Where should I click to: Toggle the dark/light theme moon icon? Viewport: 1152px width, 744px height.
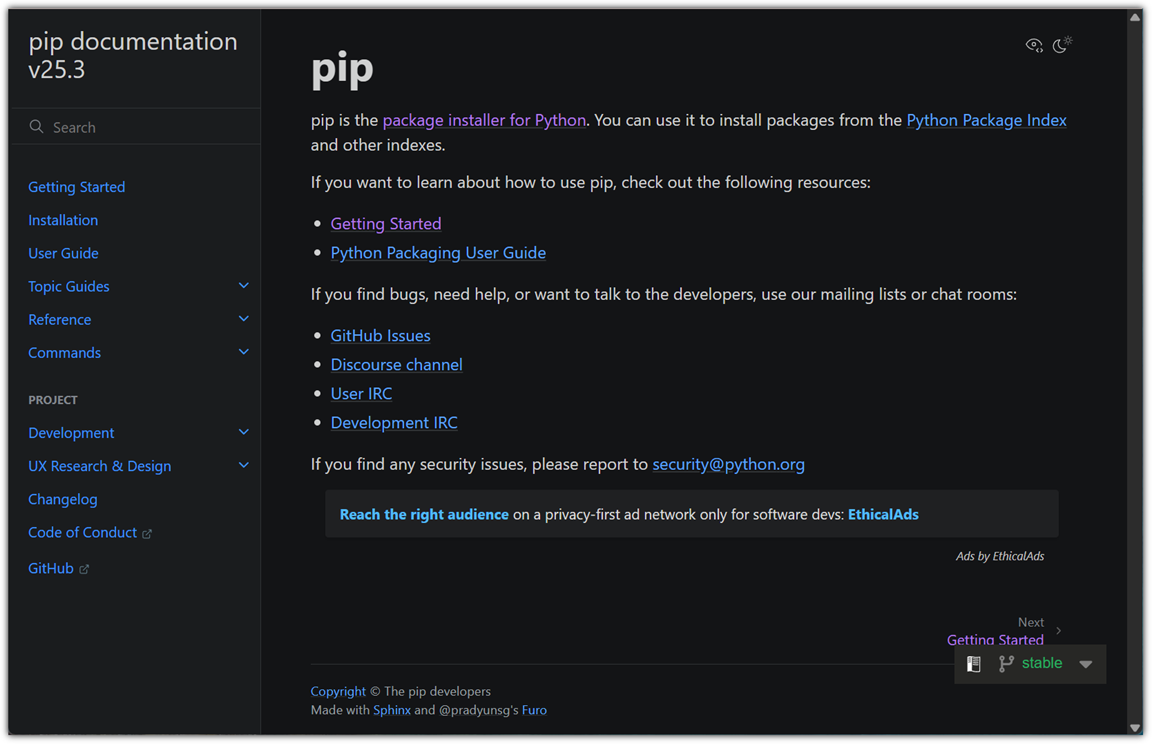[x=1062, y=45]
